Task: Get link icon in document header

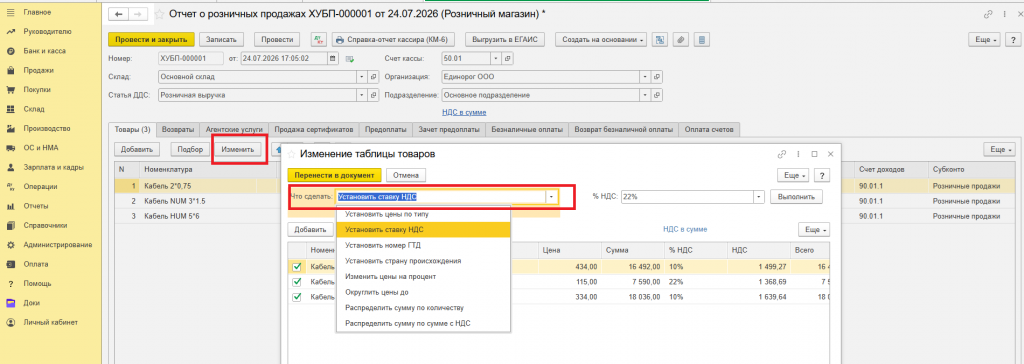Action: coord(987,14)
